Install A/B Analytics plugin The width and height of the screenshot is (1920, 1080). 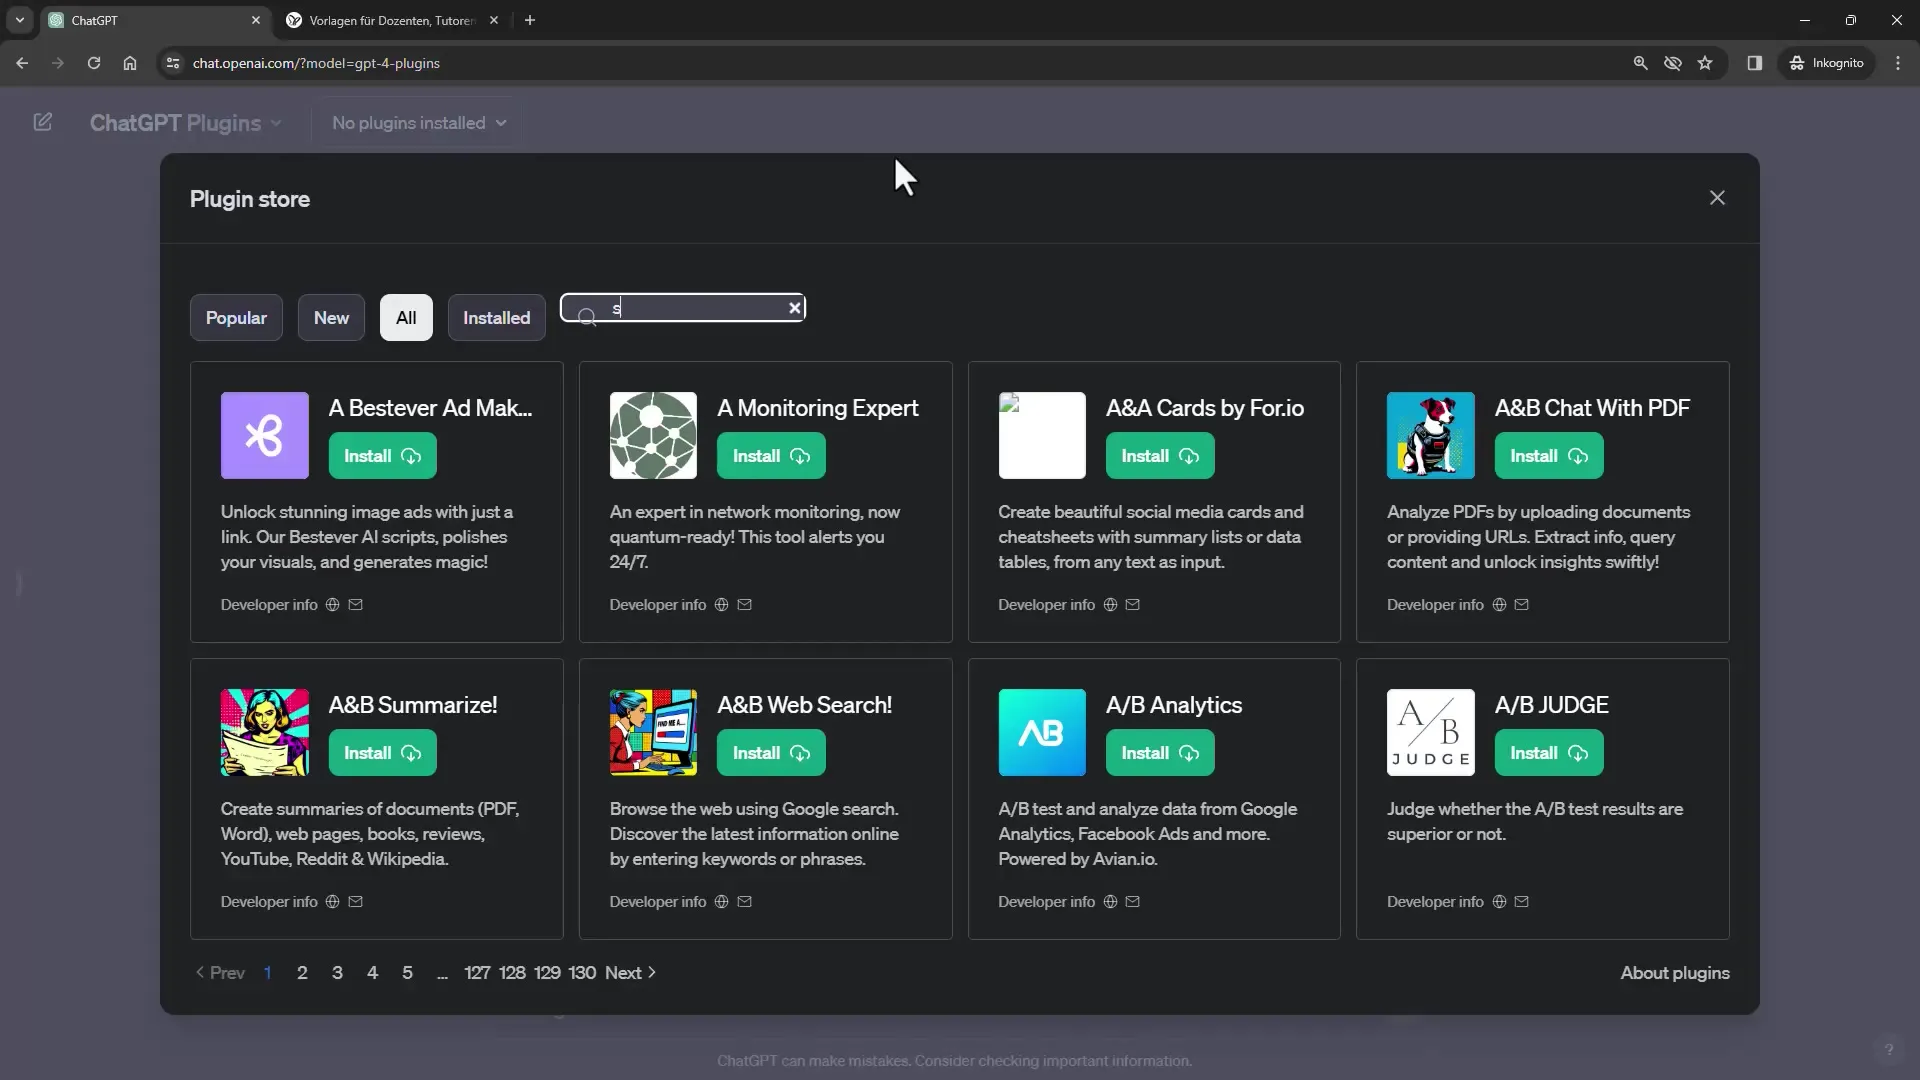click(x=1160, y=753)
